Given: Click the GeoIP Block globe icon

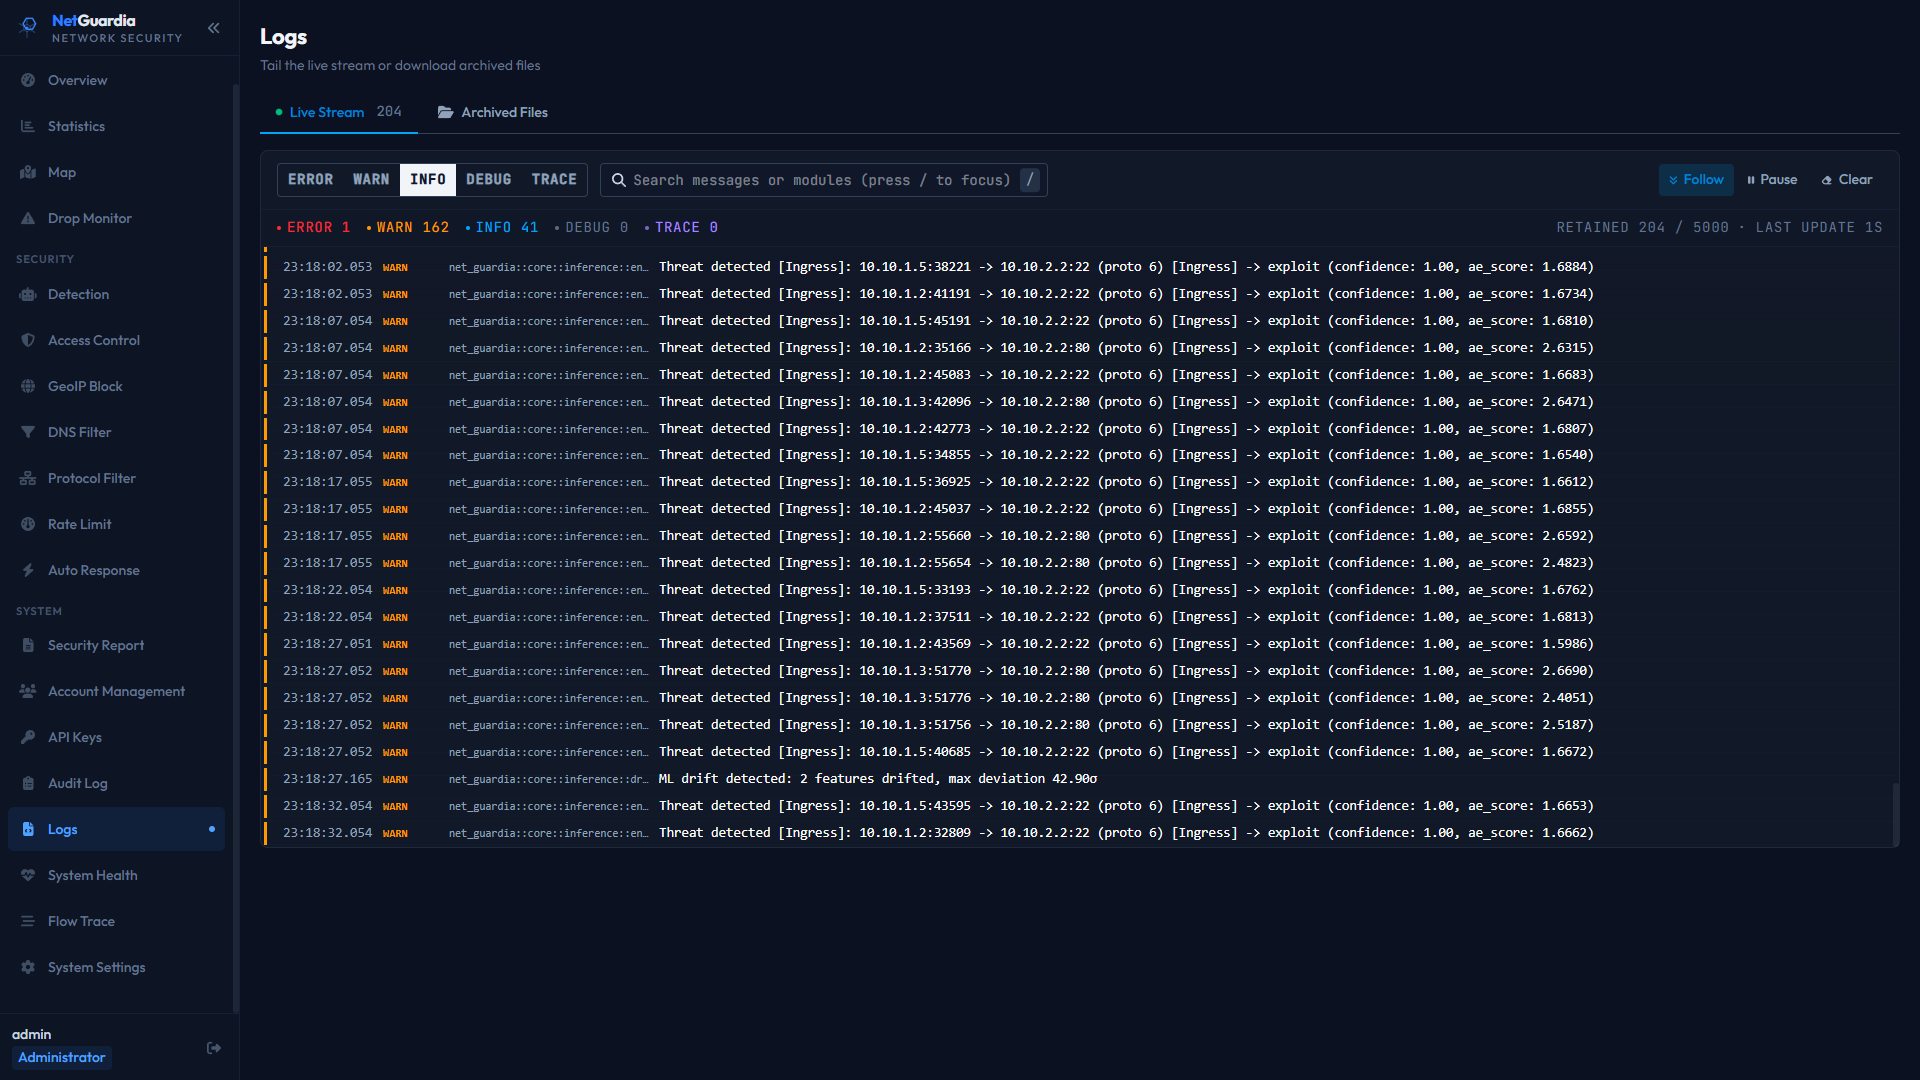Looking at the screenshot, I should tap(28, 386).
